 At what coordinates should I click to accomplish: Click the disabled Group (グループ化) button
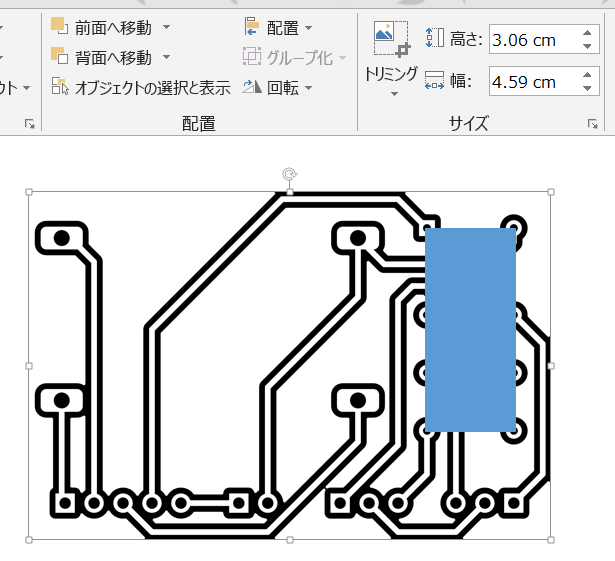294,57
